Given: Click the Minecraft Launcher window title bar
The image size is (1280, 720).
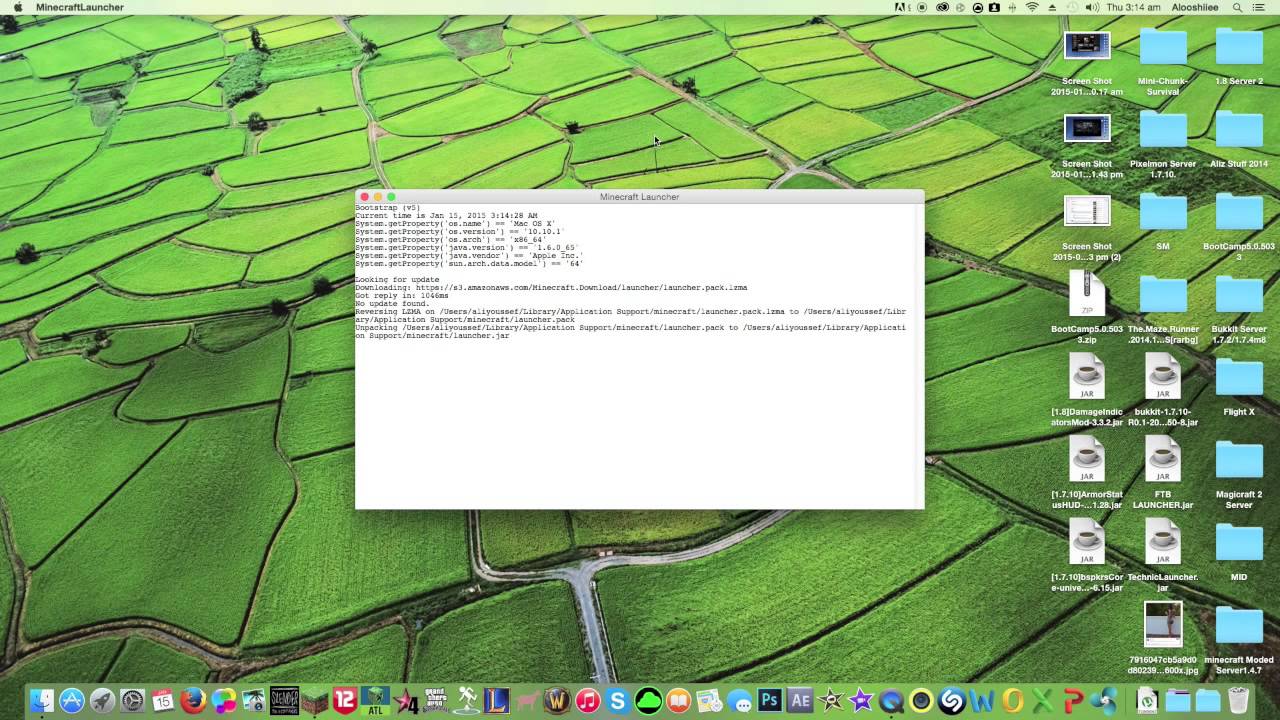Looking at the screenshot, I should pos(640,197).
